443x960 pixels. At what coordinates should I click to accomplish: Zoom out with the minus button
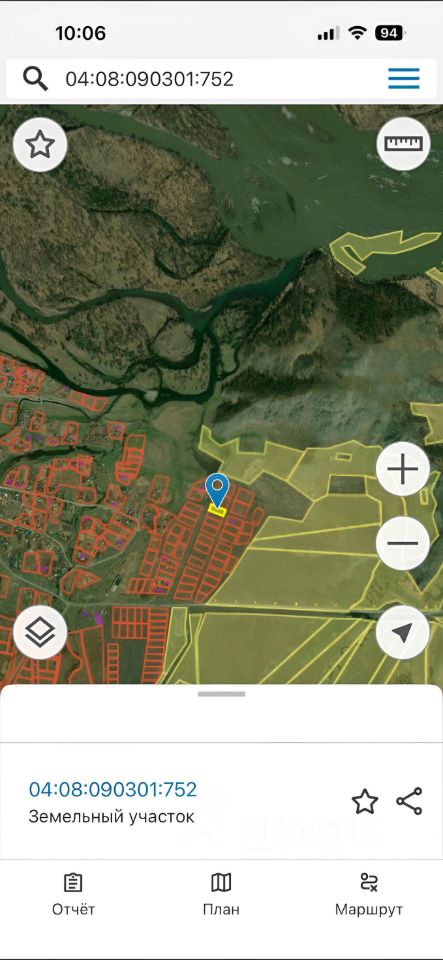[403, 543]
